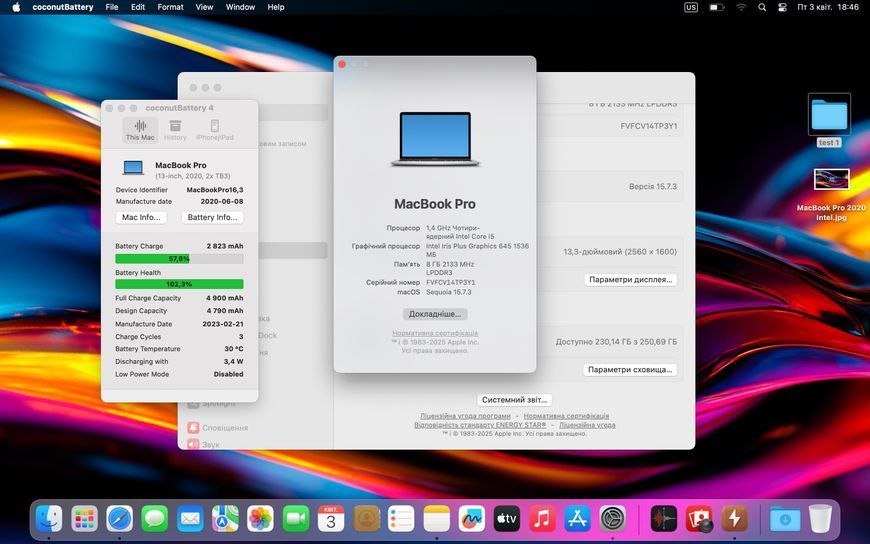Open Control Center in menu bar
The width and height of the screenshot is (870, 544).
point(782,7)
